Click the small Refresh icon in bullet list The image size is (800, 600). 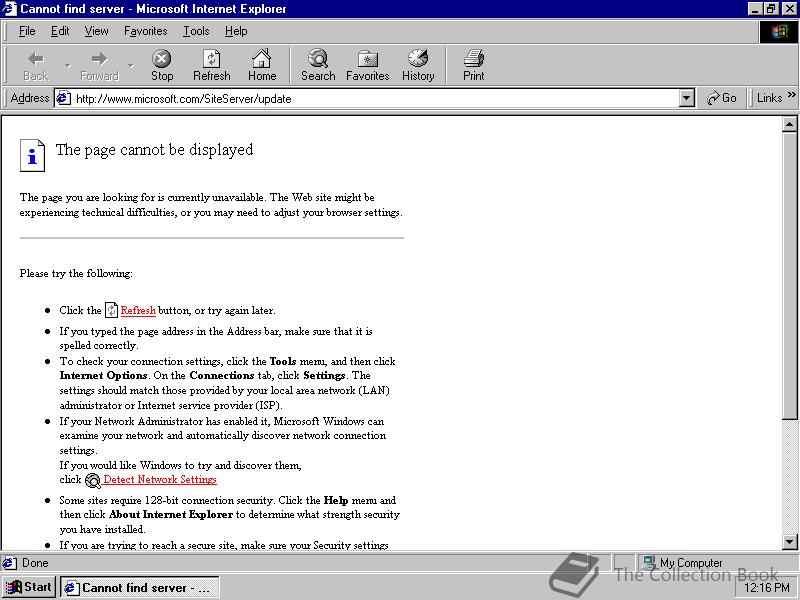click(111, 310)
